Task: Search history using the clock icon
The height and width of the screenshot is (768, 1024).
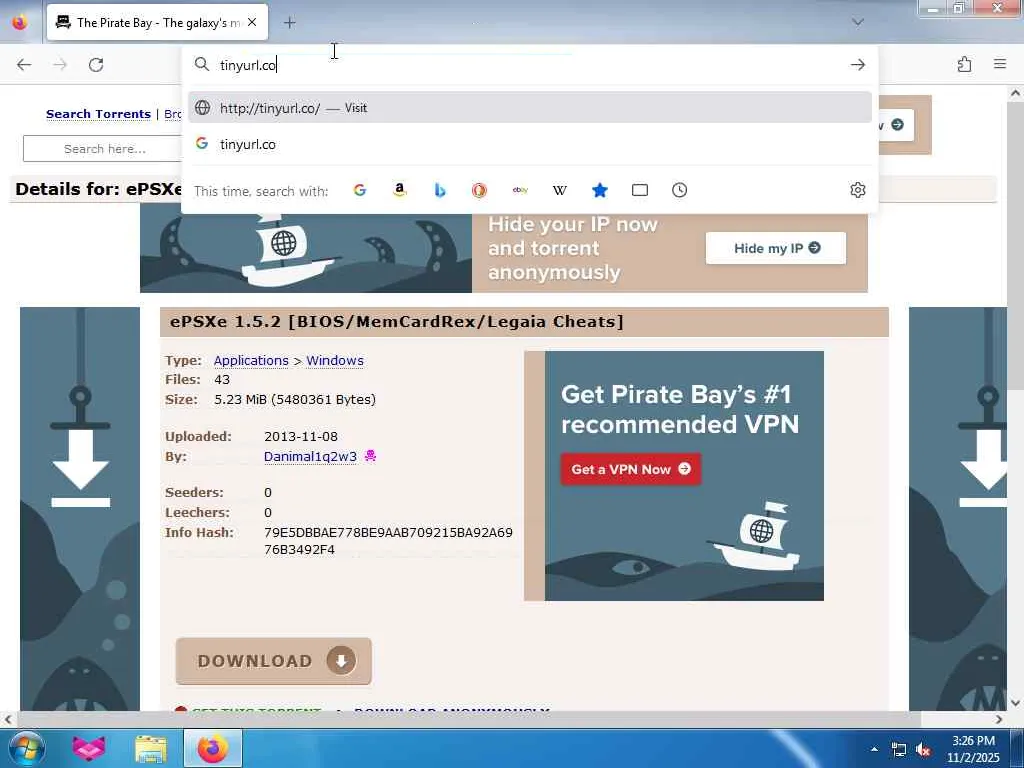Action: point(679,190)
